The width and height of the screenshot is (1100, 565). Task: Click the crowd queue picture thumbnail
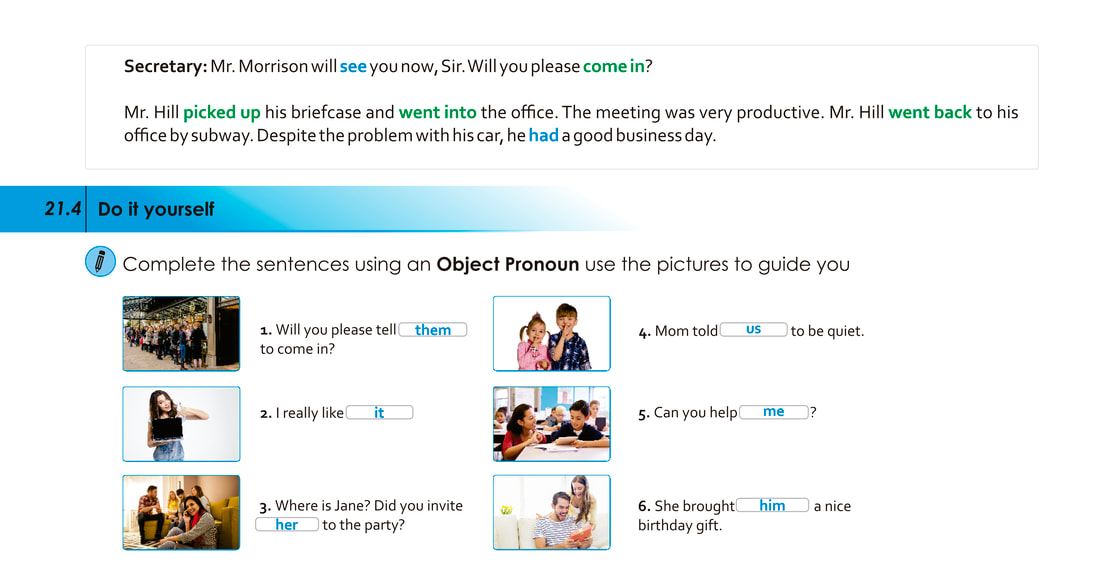click(x=181, y=334)
